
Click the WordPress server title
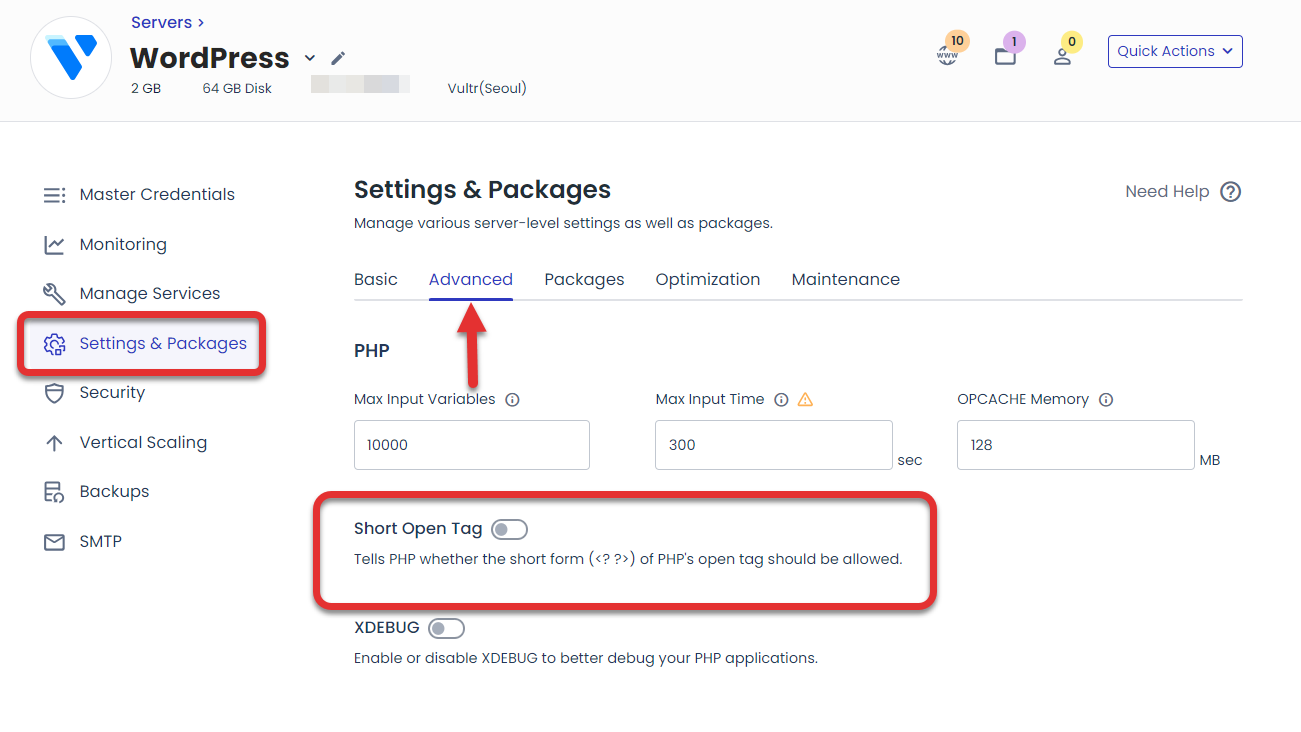pyautogui.click(x=210, y=58)
